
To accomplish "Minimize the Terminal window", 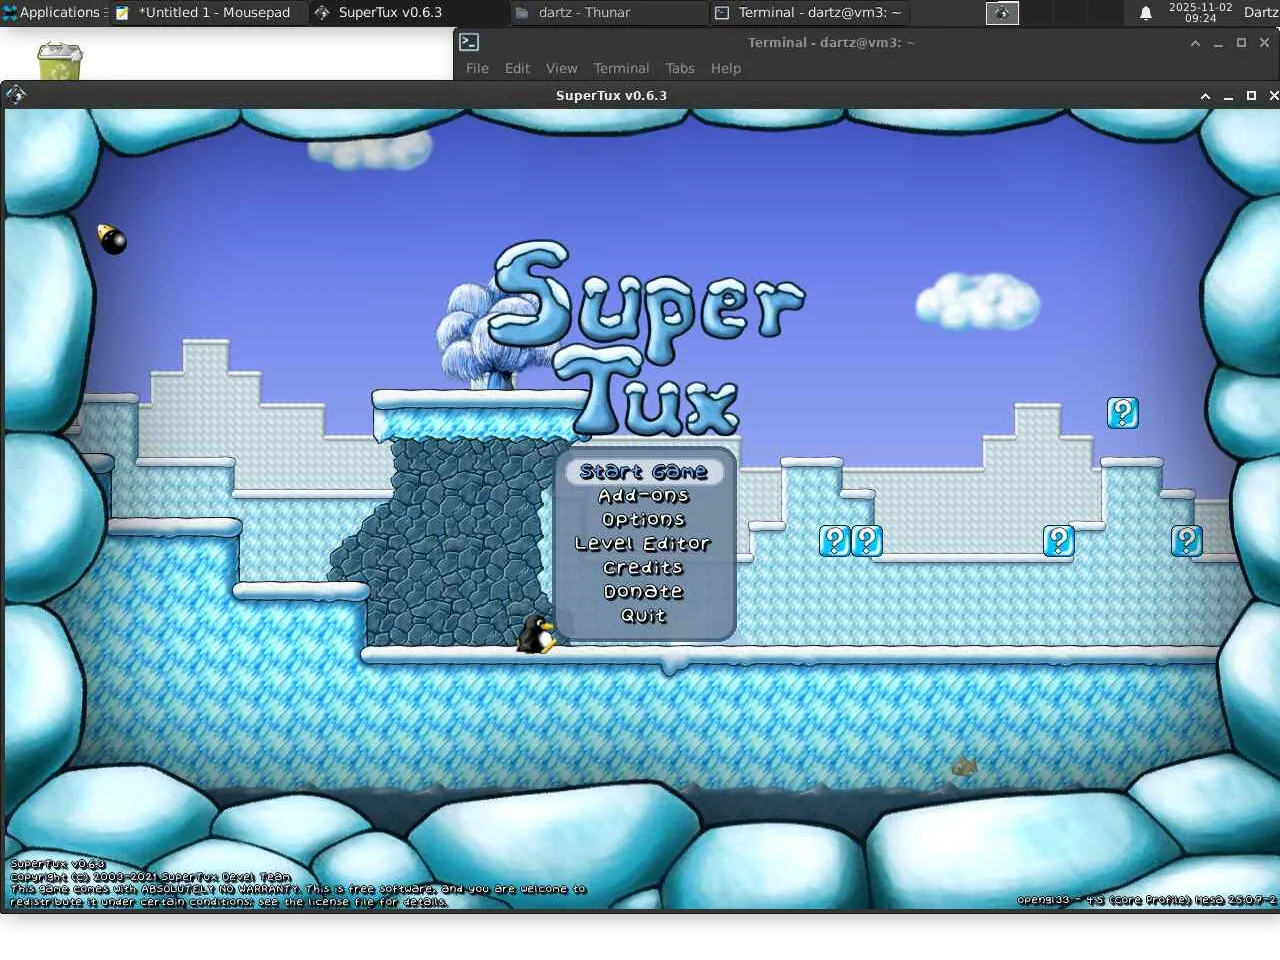I will click(x=1218, y=43).
